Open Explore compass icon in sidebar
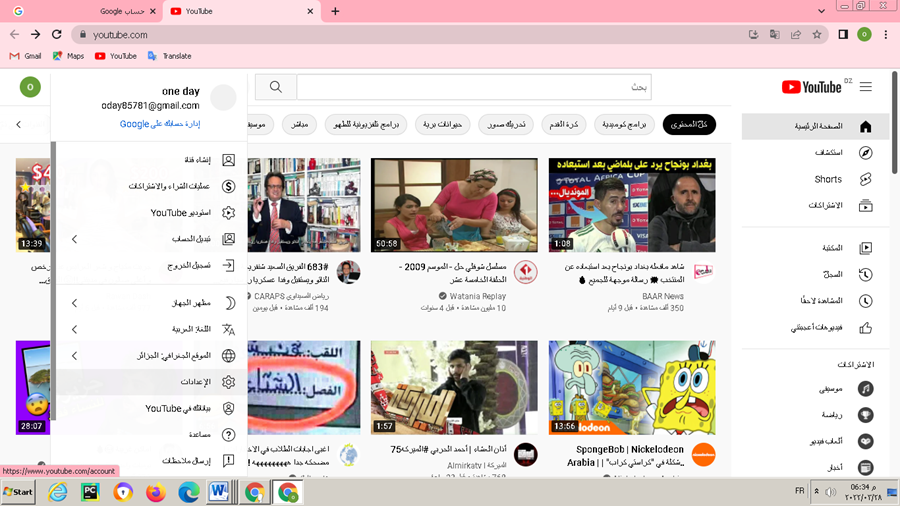Image resolution: width=900 pixels, height=506 pixels. 866,153
